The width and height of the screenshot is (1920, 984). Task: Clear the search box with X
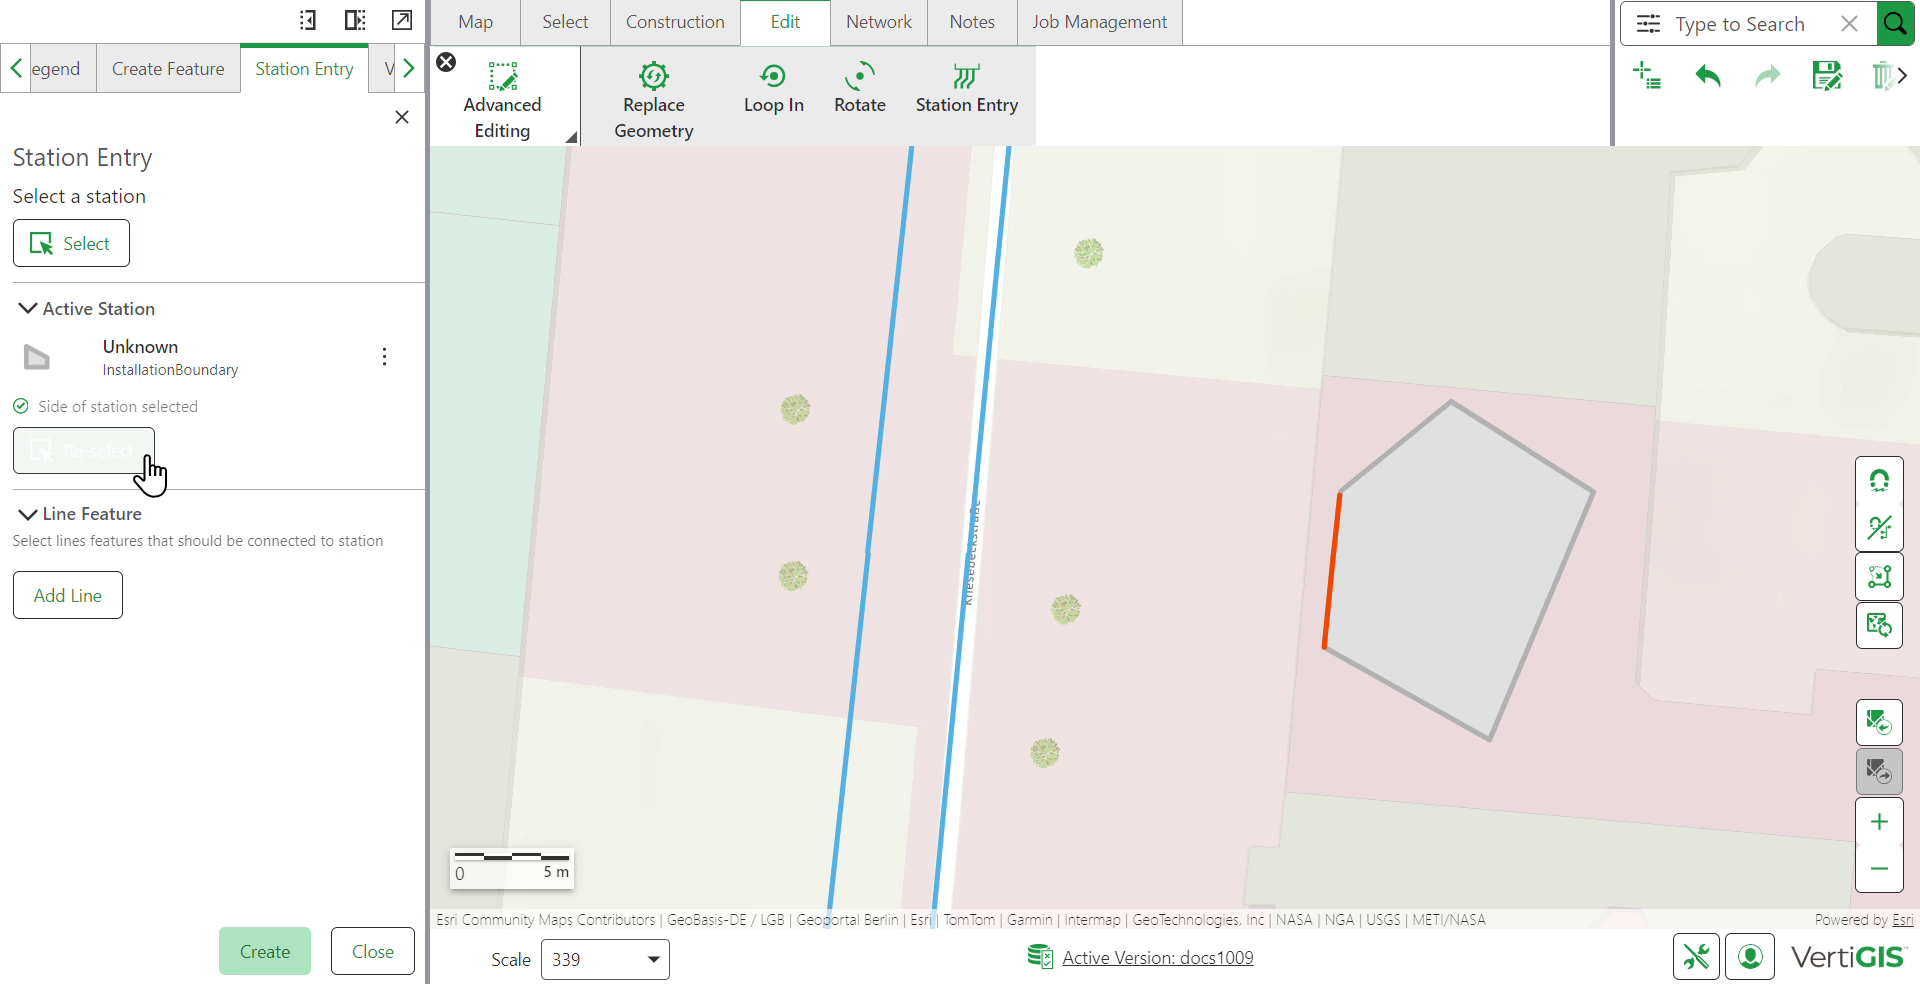pyautogui.click(x=1849, y=23)
